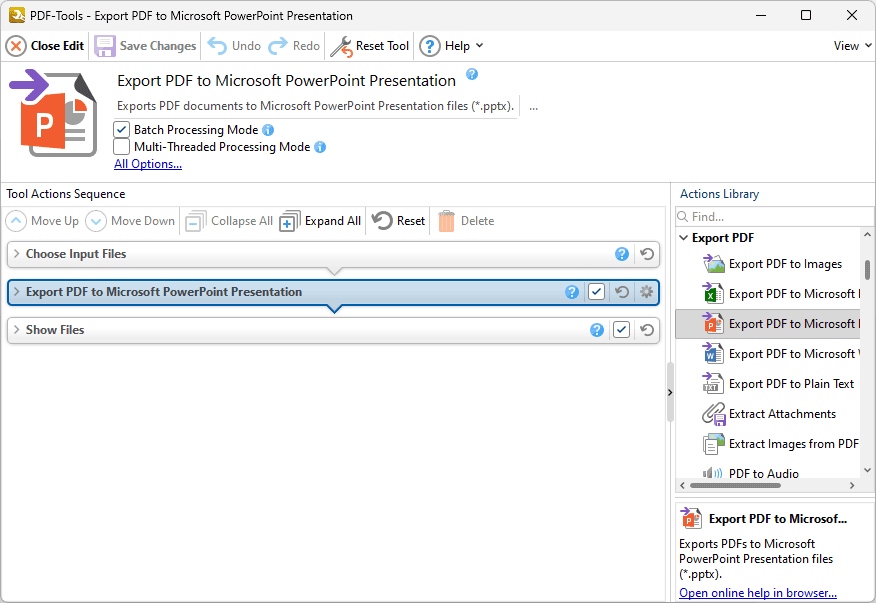Click the Reset sequence icon

(382, 221)
